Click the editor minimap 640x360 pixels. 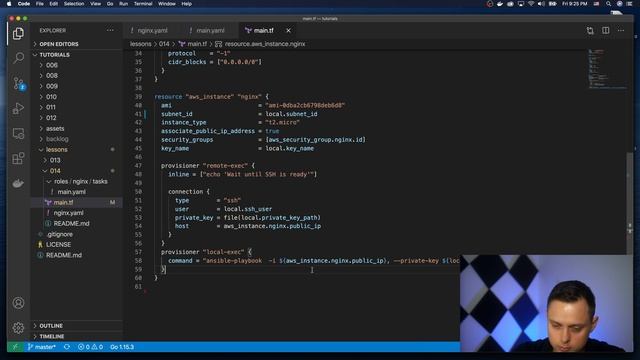tap(607, 69)
